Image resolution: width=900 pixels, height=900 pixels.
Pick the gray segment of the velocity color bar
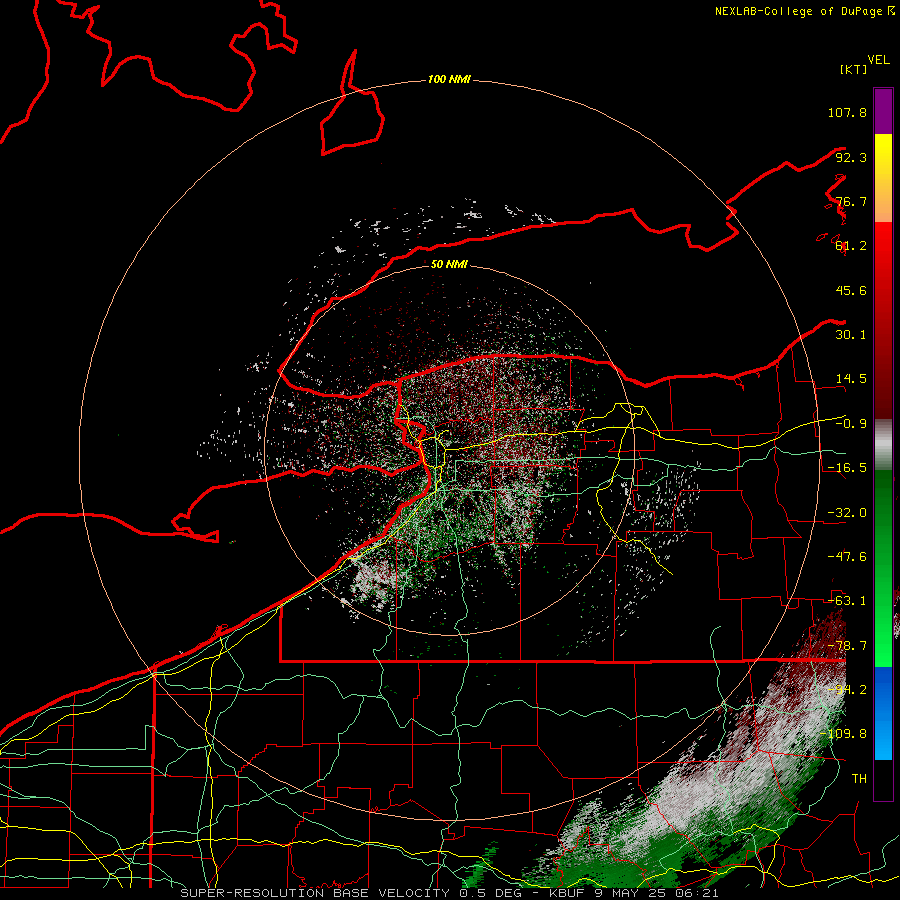coord(883,445)
